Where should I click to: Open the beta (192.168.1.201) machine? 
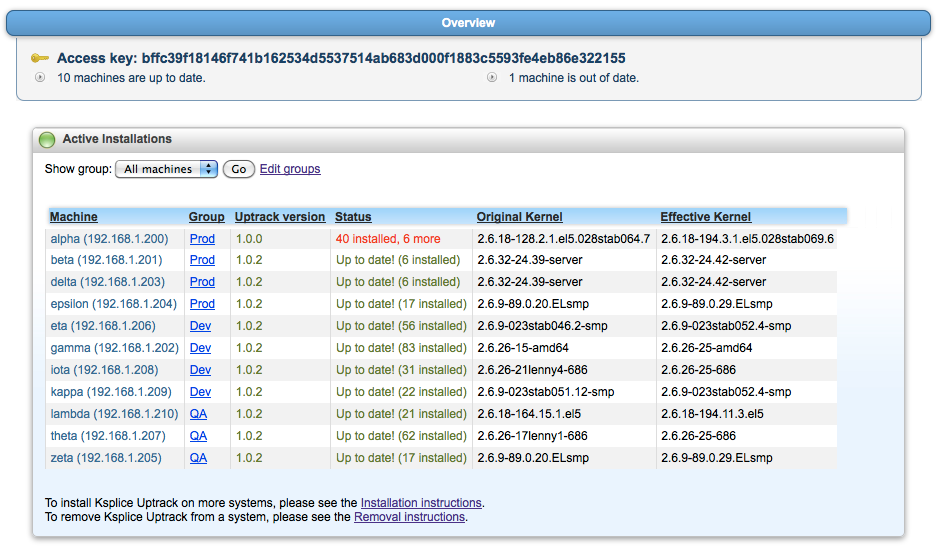pyautogui.click(x=106, y=260)
